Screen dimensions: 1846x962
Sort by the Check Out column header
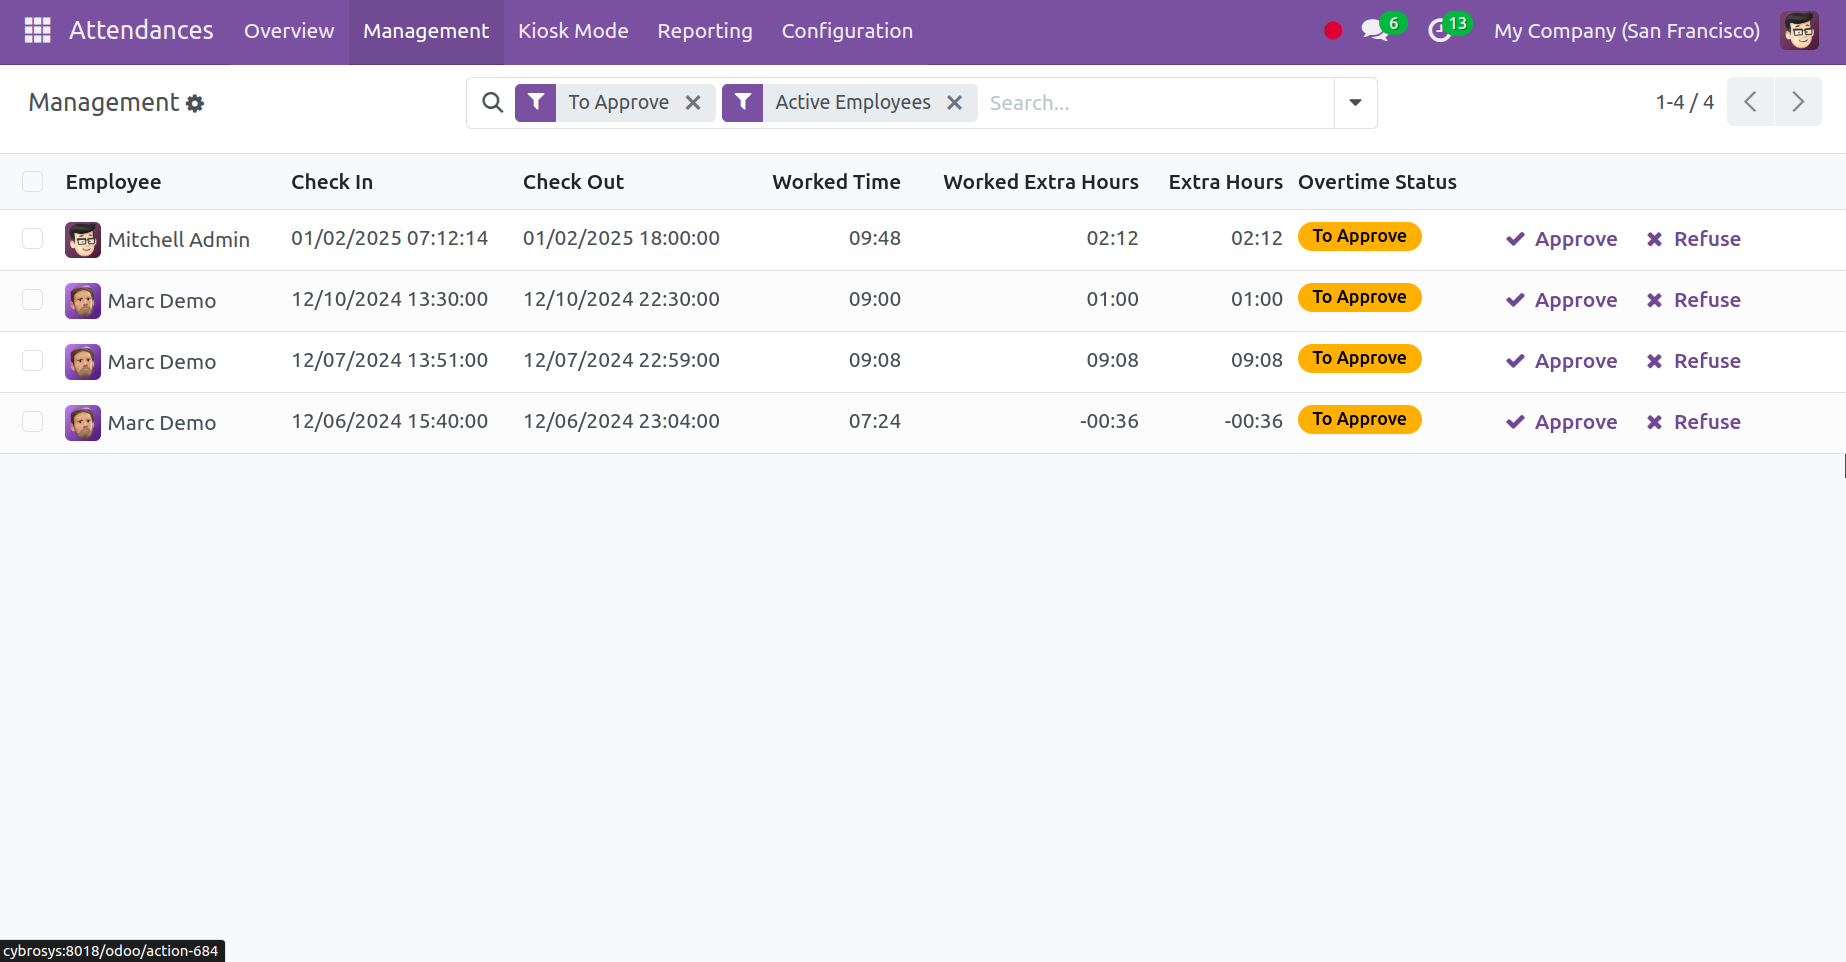coord(573,182)
